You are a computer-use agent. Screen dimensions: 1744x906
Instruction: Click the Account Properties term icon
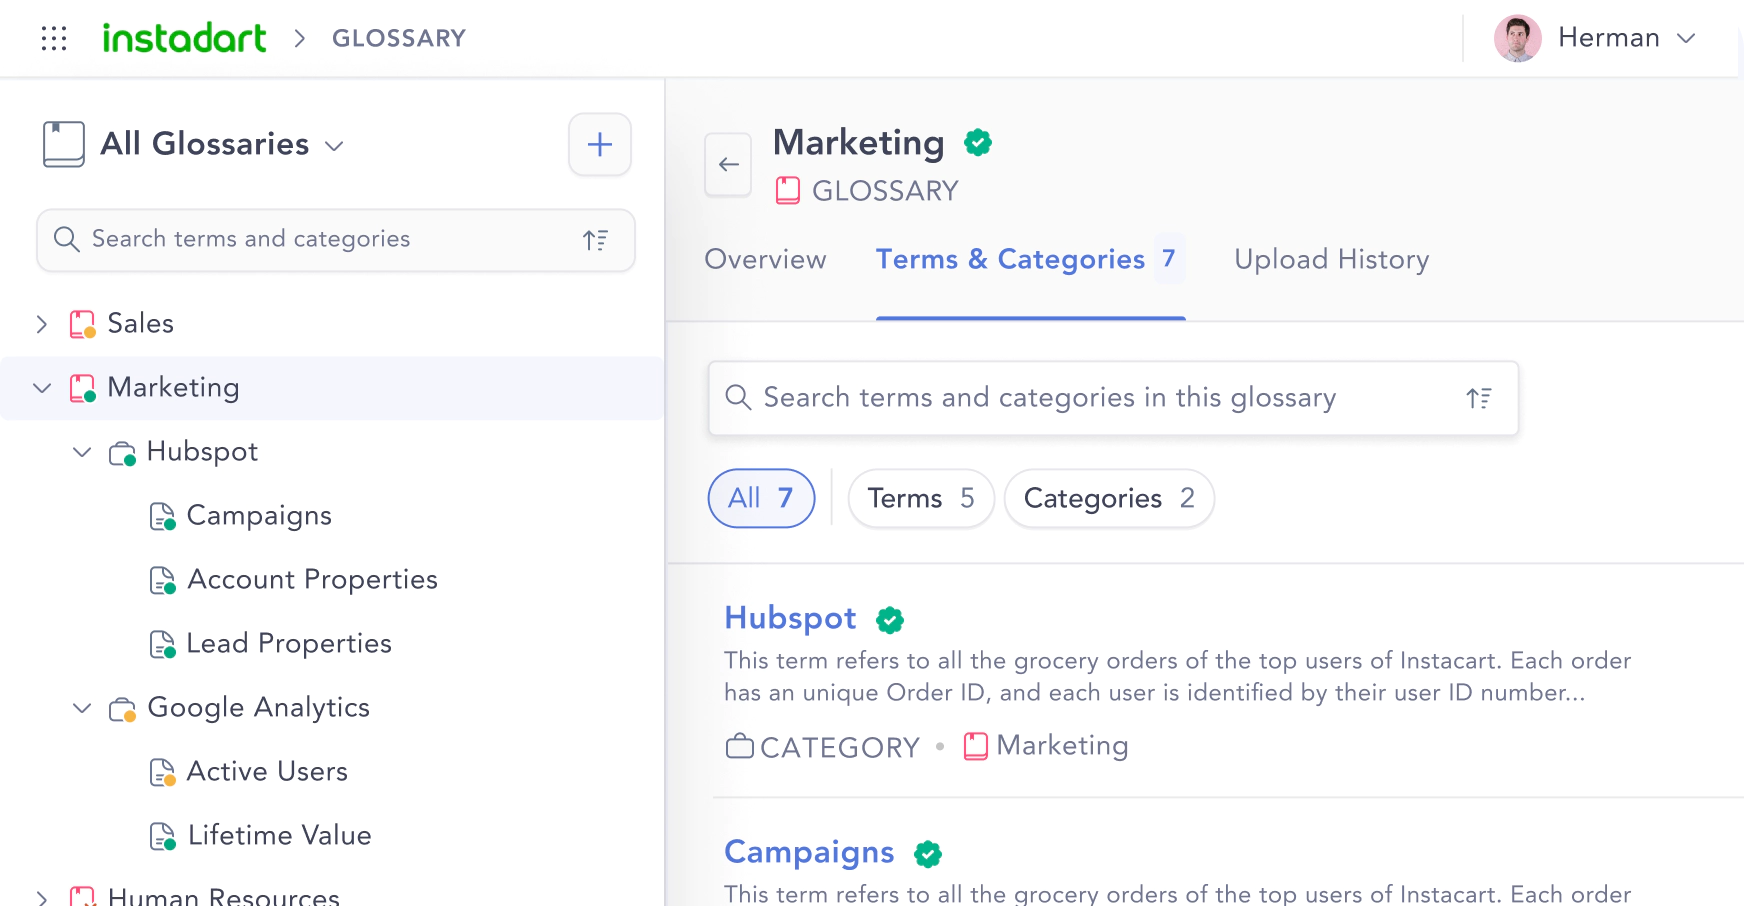[x=162, y=580]
